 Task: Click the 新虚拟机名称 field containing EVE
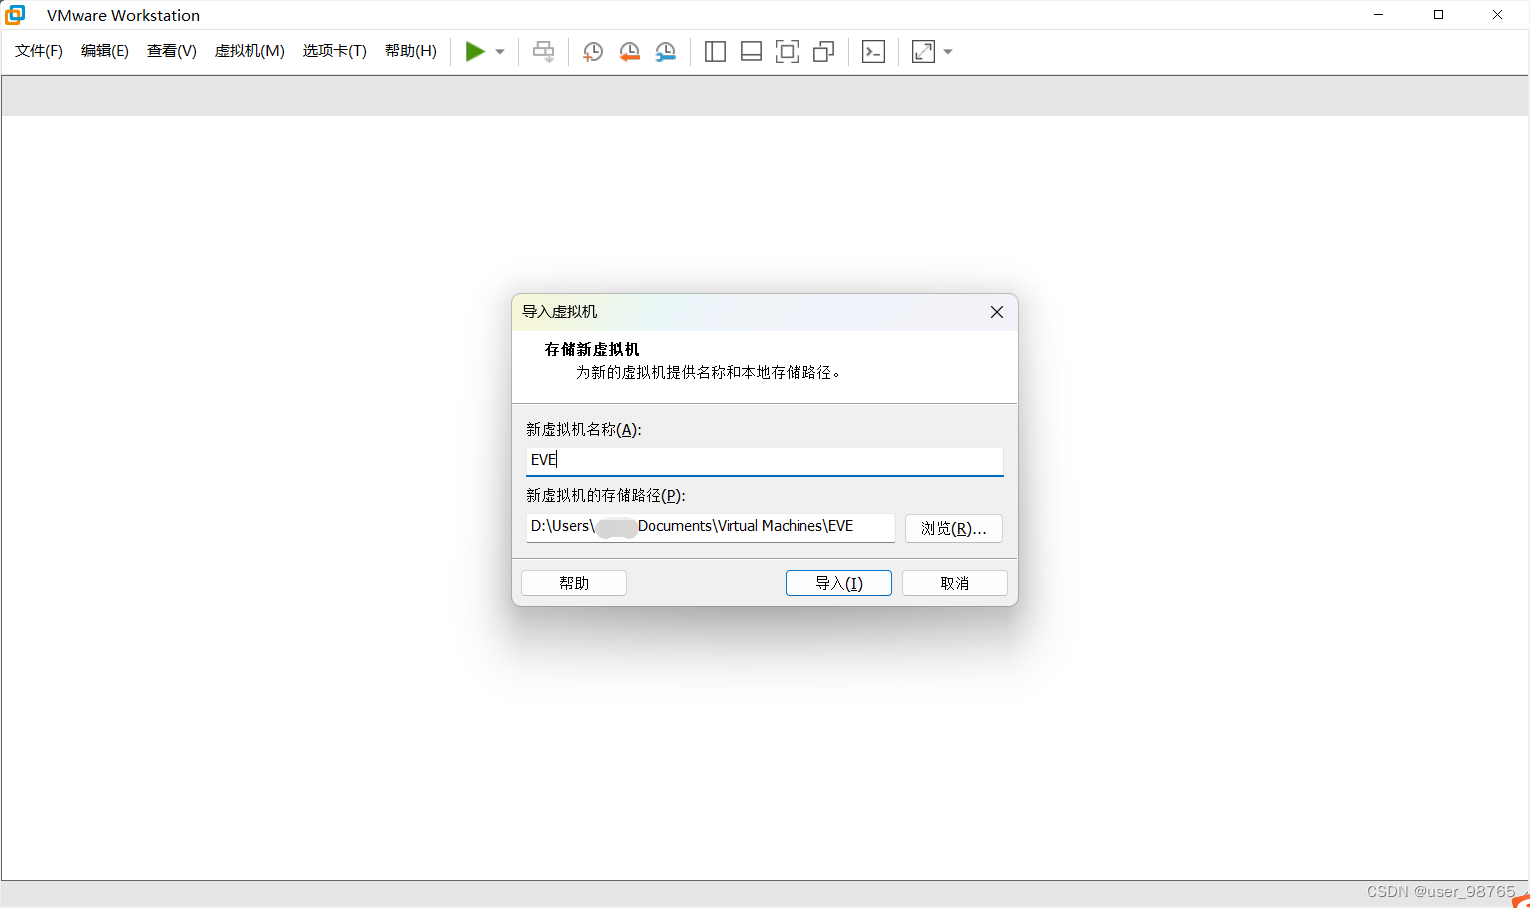[x=764, y=460]
